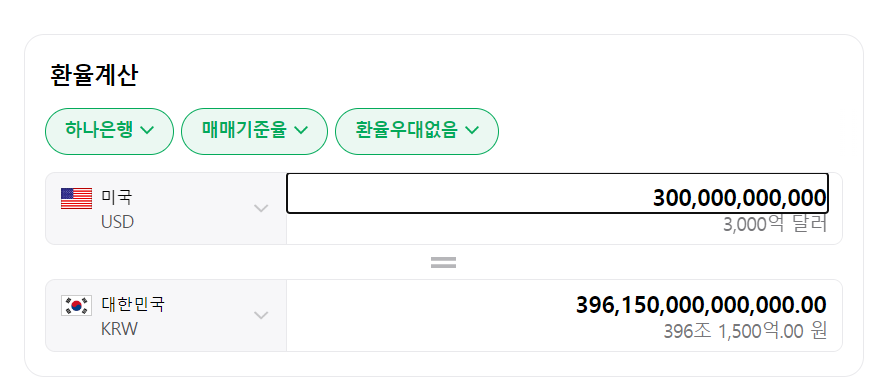This screenshot has height=386, width=890.
Task: Expand the KRW currency chevron
Action: pyautogui.click(x=261, y=315)
